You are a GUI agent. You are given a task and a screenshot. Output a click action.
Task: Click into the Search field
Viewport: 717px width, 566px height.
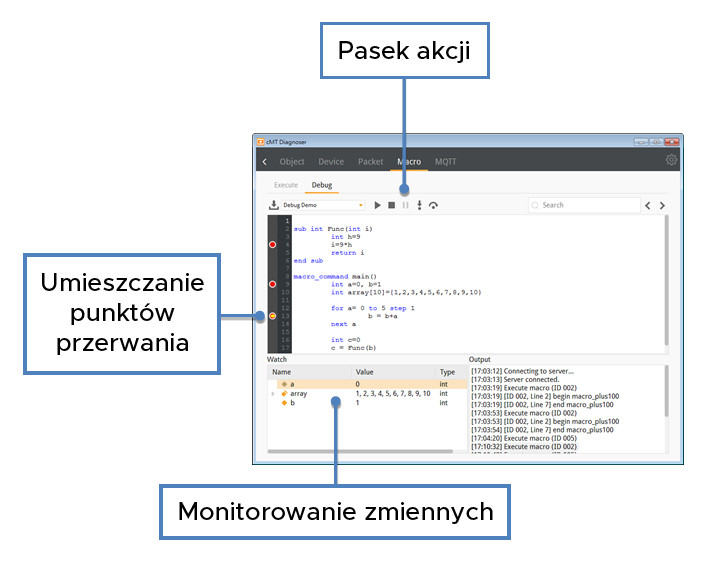584,205
